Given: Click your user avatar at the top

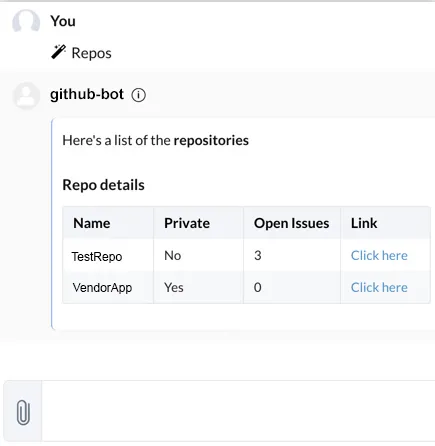Looking at the screenshot, I should tap(26, 21).
